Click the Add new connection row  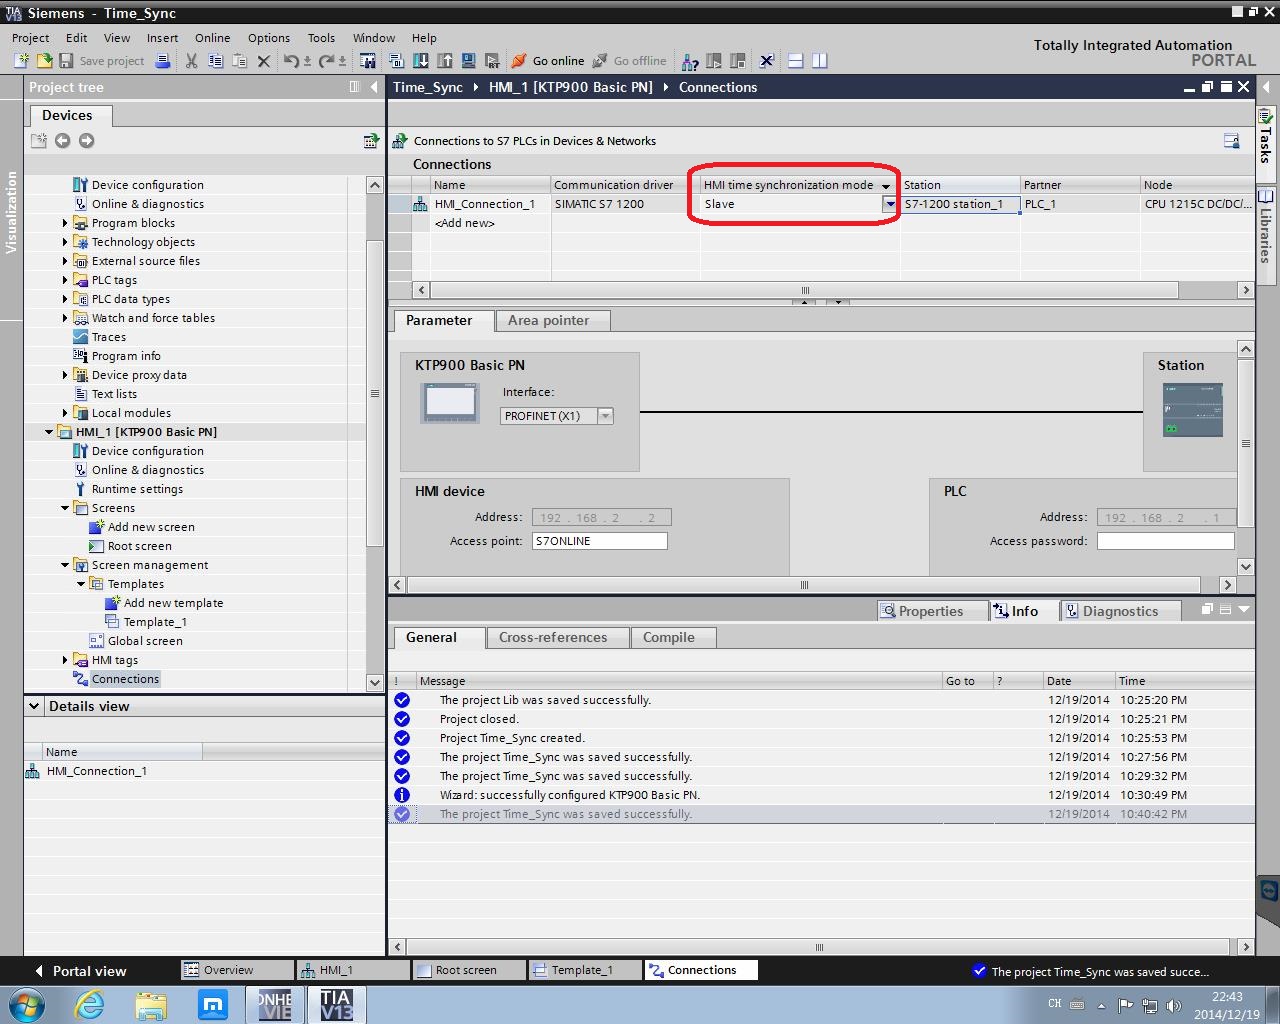click(x=464, y=223)
